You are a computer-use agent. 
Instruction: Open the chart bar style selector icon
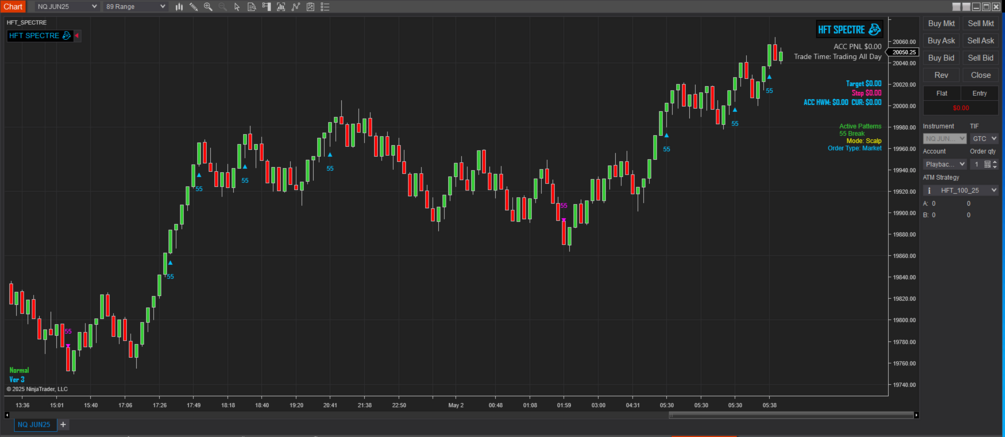[179, 6]
